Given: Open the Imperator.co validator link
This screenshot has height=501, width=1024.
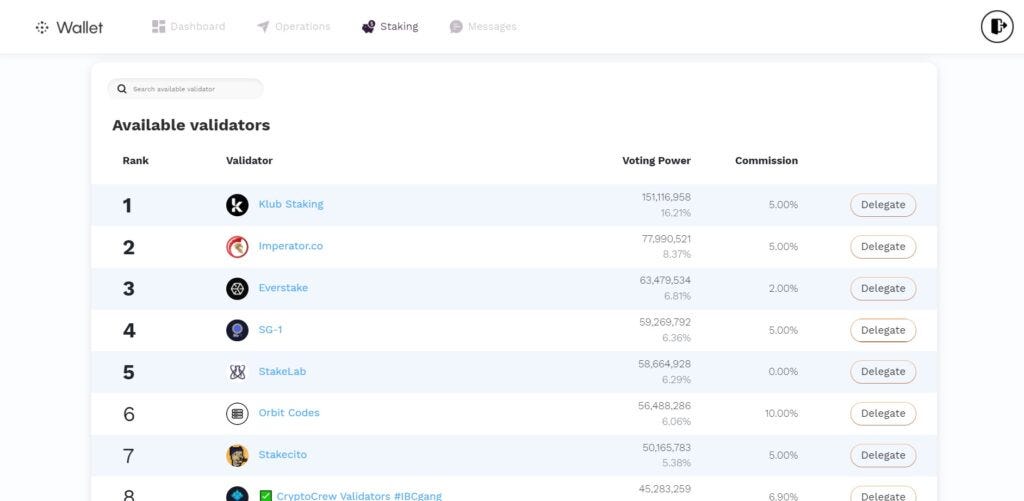Looking at the screenshot, I should [291, 246].
